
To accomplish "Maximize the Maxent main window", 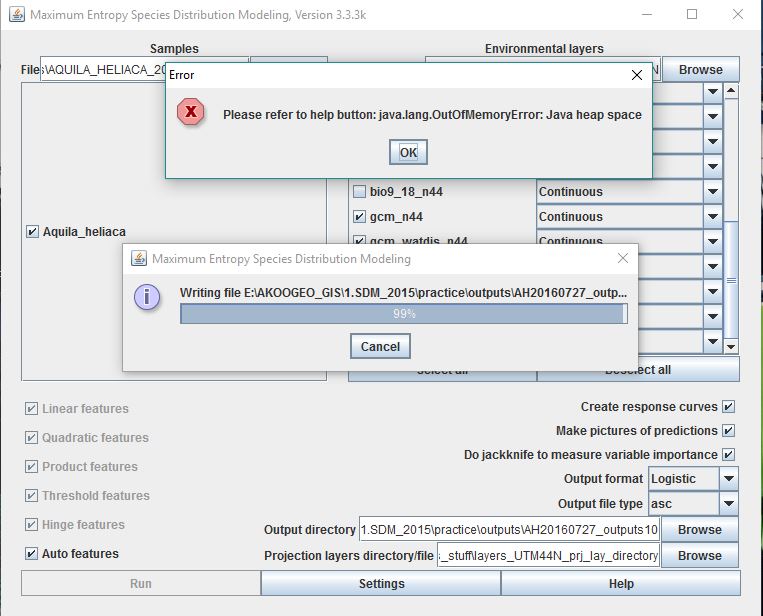I will point(691,14).
